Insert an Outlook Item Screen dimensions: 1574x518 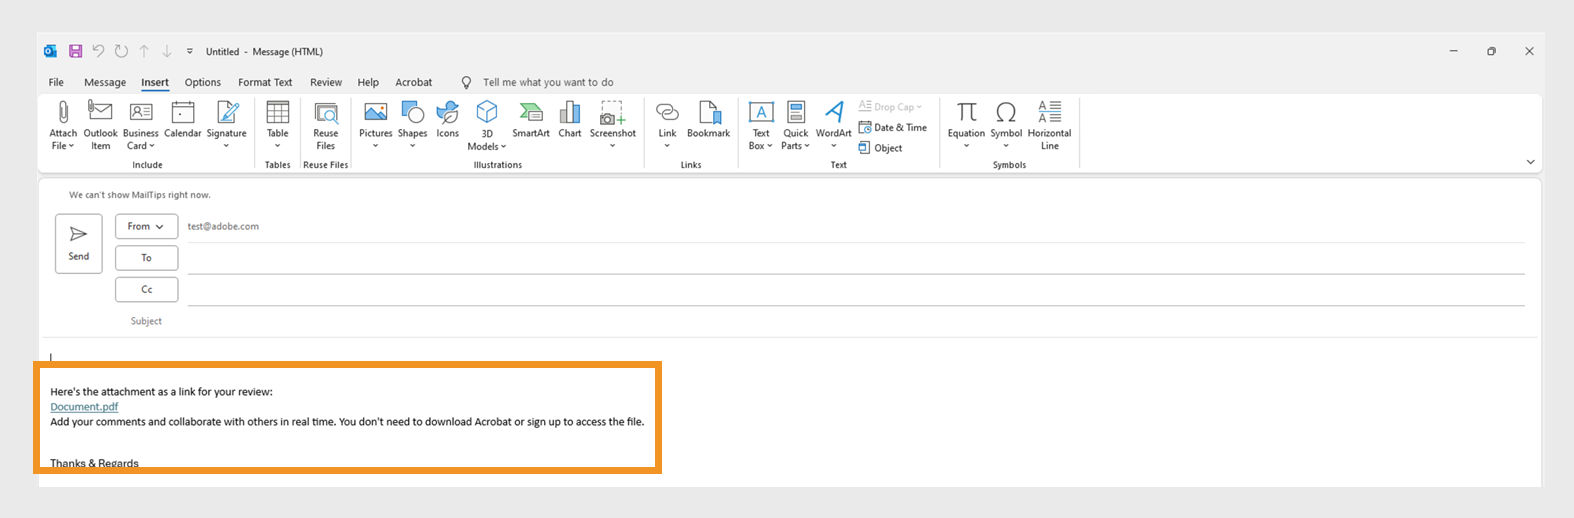click(x=100, y=125)
